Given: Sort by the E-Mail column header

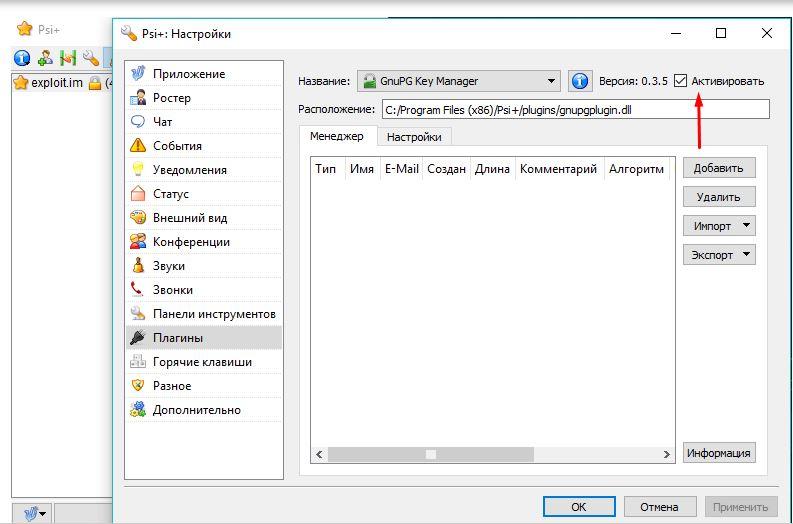Looking at the screenshot, I should [x=402, y=169].
